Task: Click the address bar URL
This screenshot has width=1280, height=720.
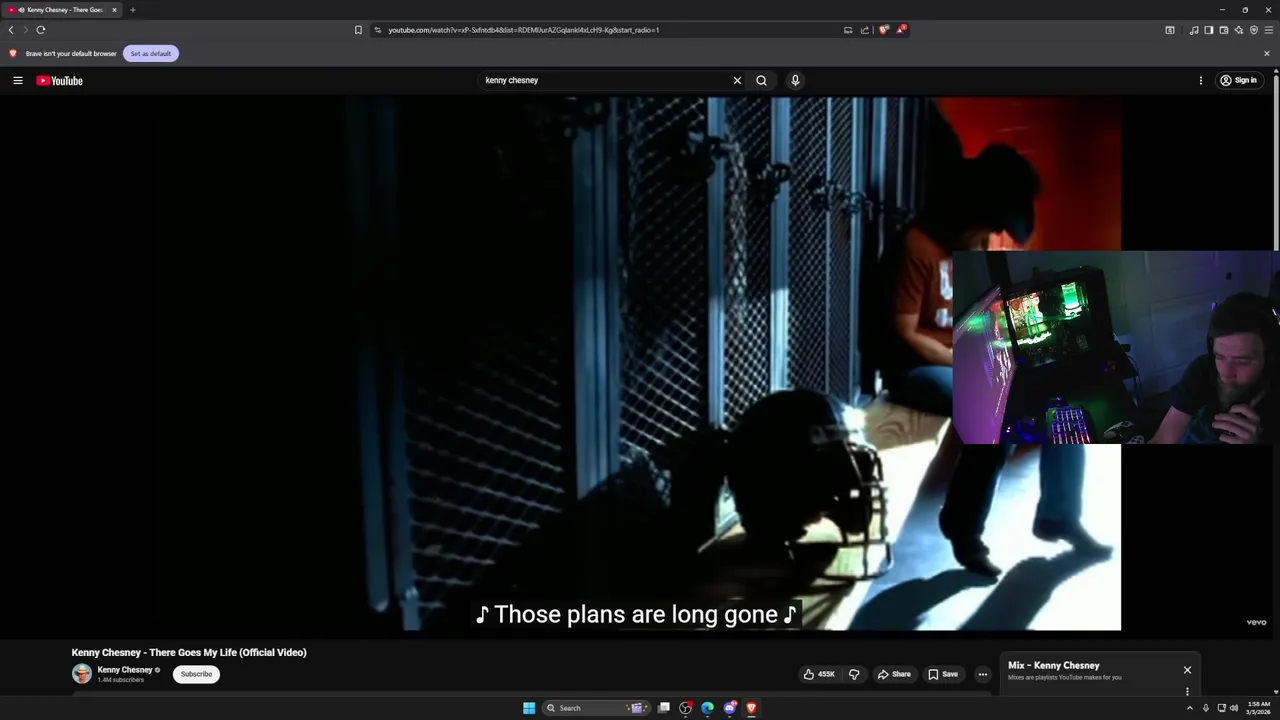Action: coord(523,30)
